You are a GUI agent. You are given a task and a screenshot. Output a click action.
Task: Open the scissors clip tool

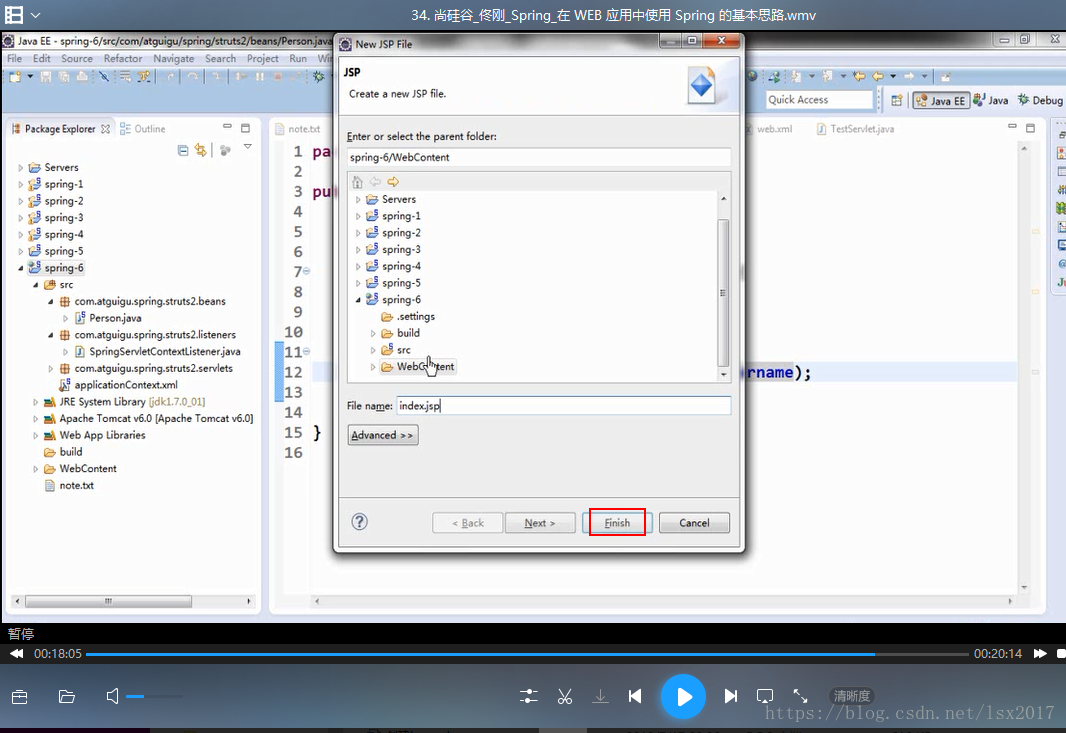click(565, 696)
